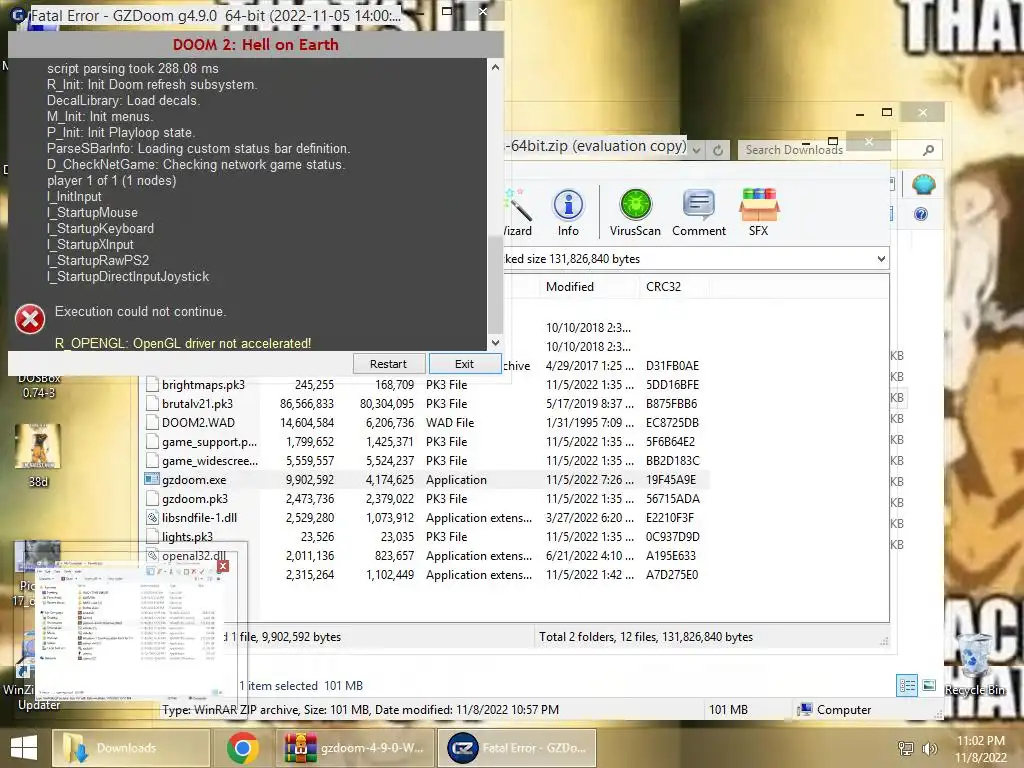The image size is (1024, 768).
Task: Click the taskbar clock 11:02 PM
Action: click(x=981, y=749)
